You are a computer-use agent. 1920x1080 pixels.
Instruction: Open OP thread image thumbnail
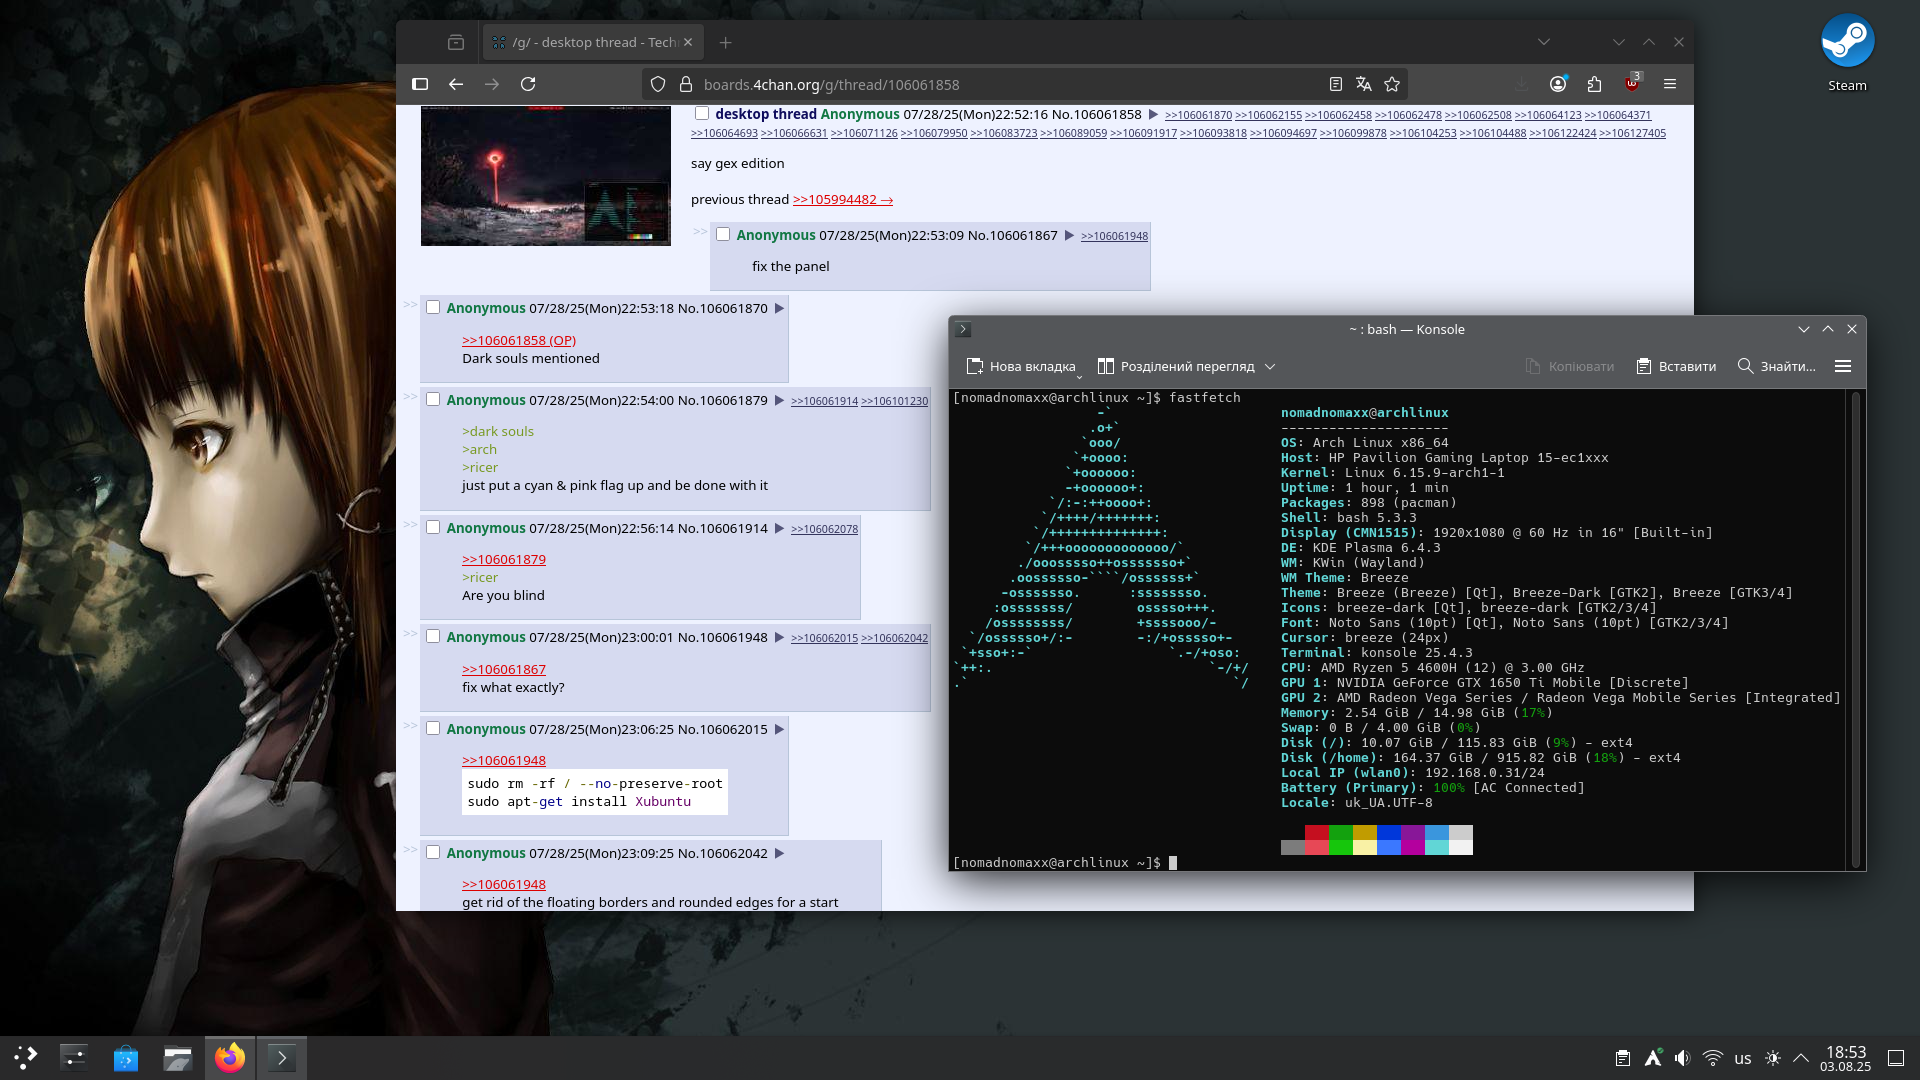pos(546,175)
